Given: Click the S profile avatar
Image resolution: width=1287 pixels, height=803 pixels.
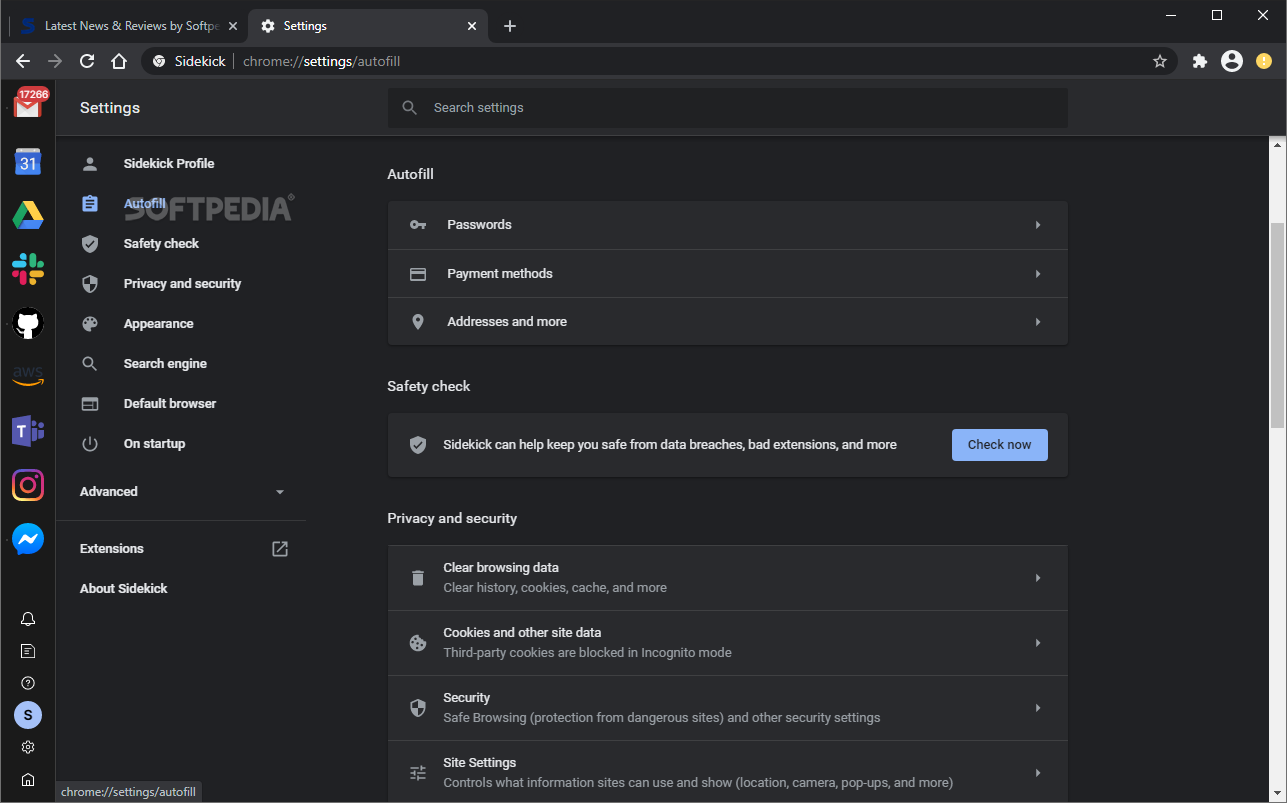Looking at the screenshot, I should (x=28, y=715).
